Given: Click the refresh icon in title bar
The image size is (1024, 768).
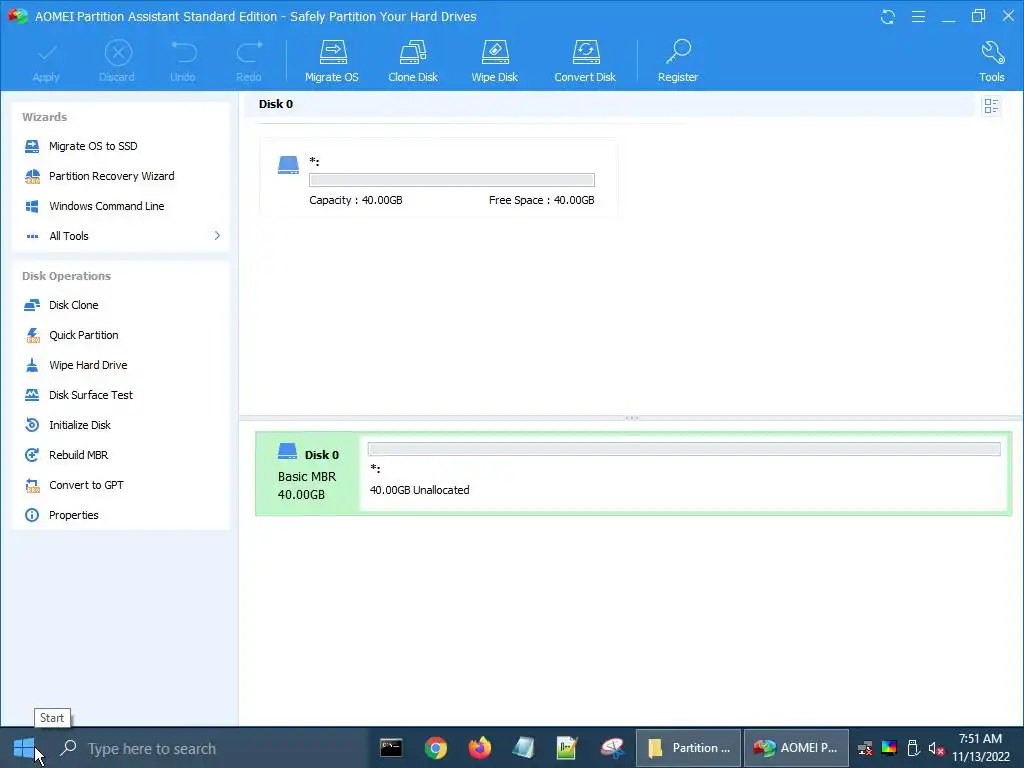Looking at the screenshot, I should point(888,17).
